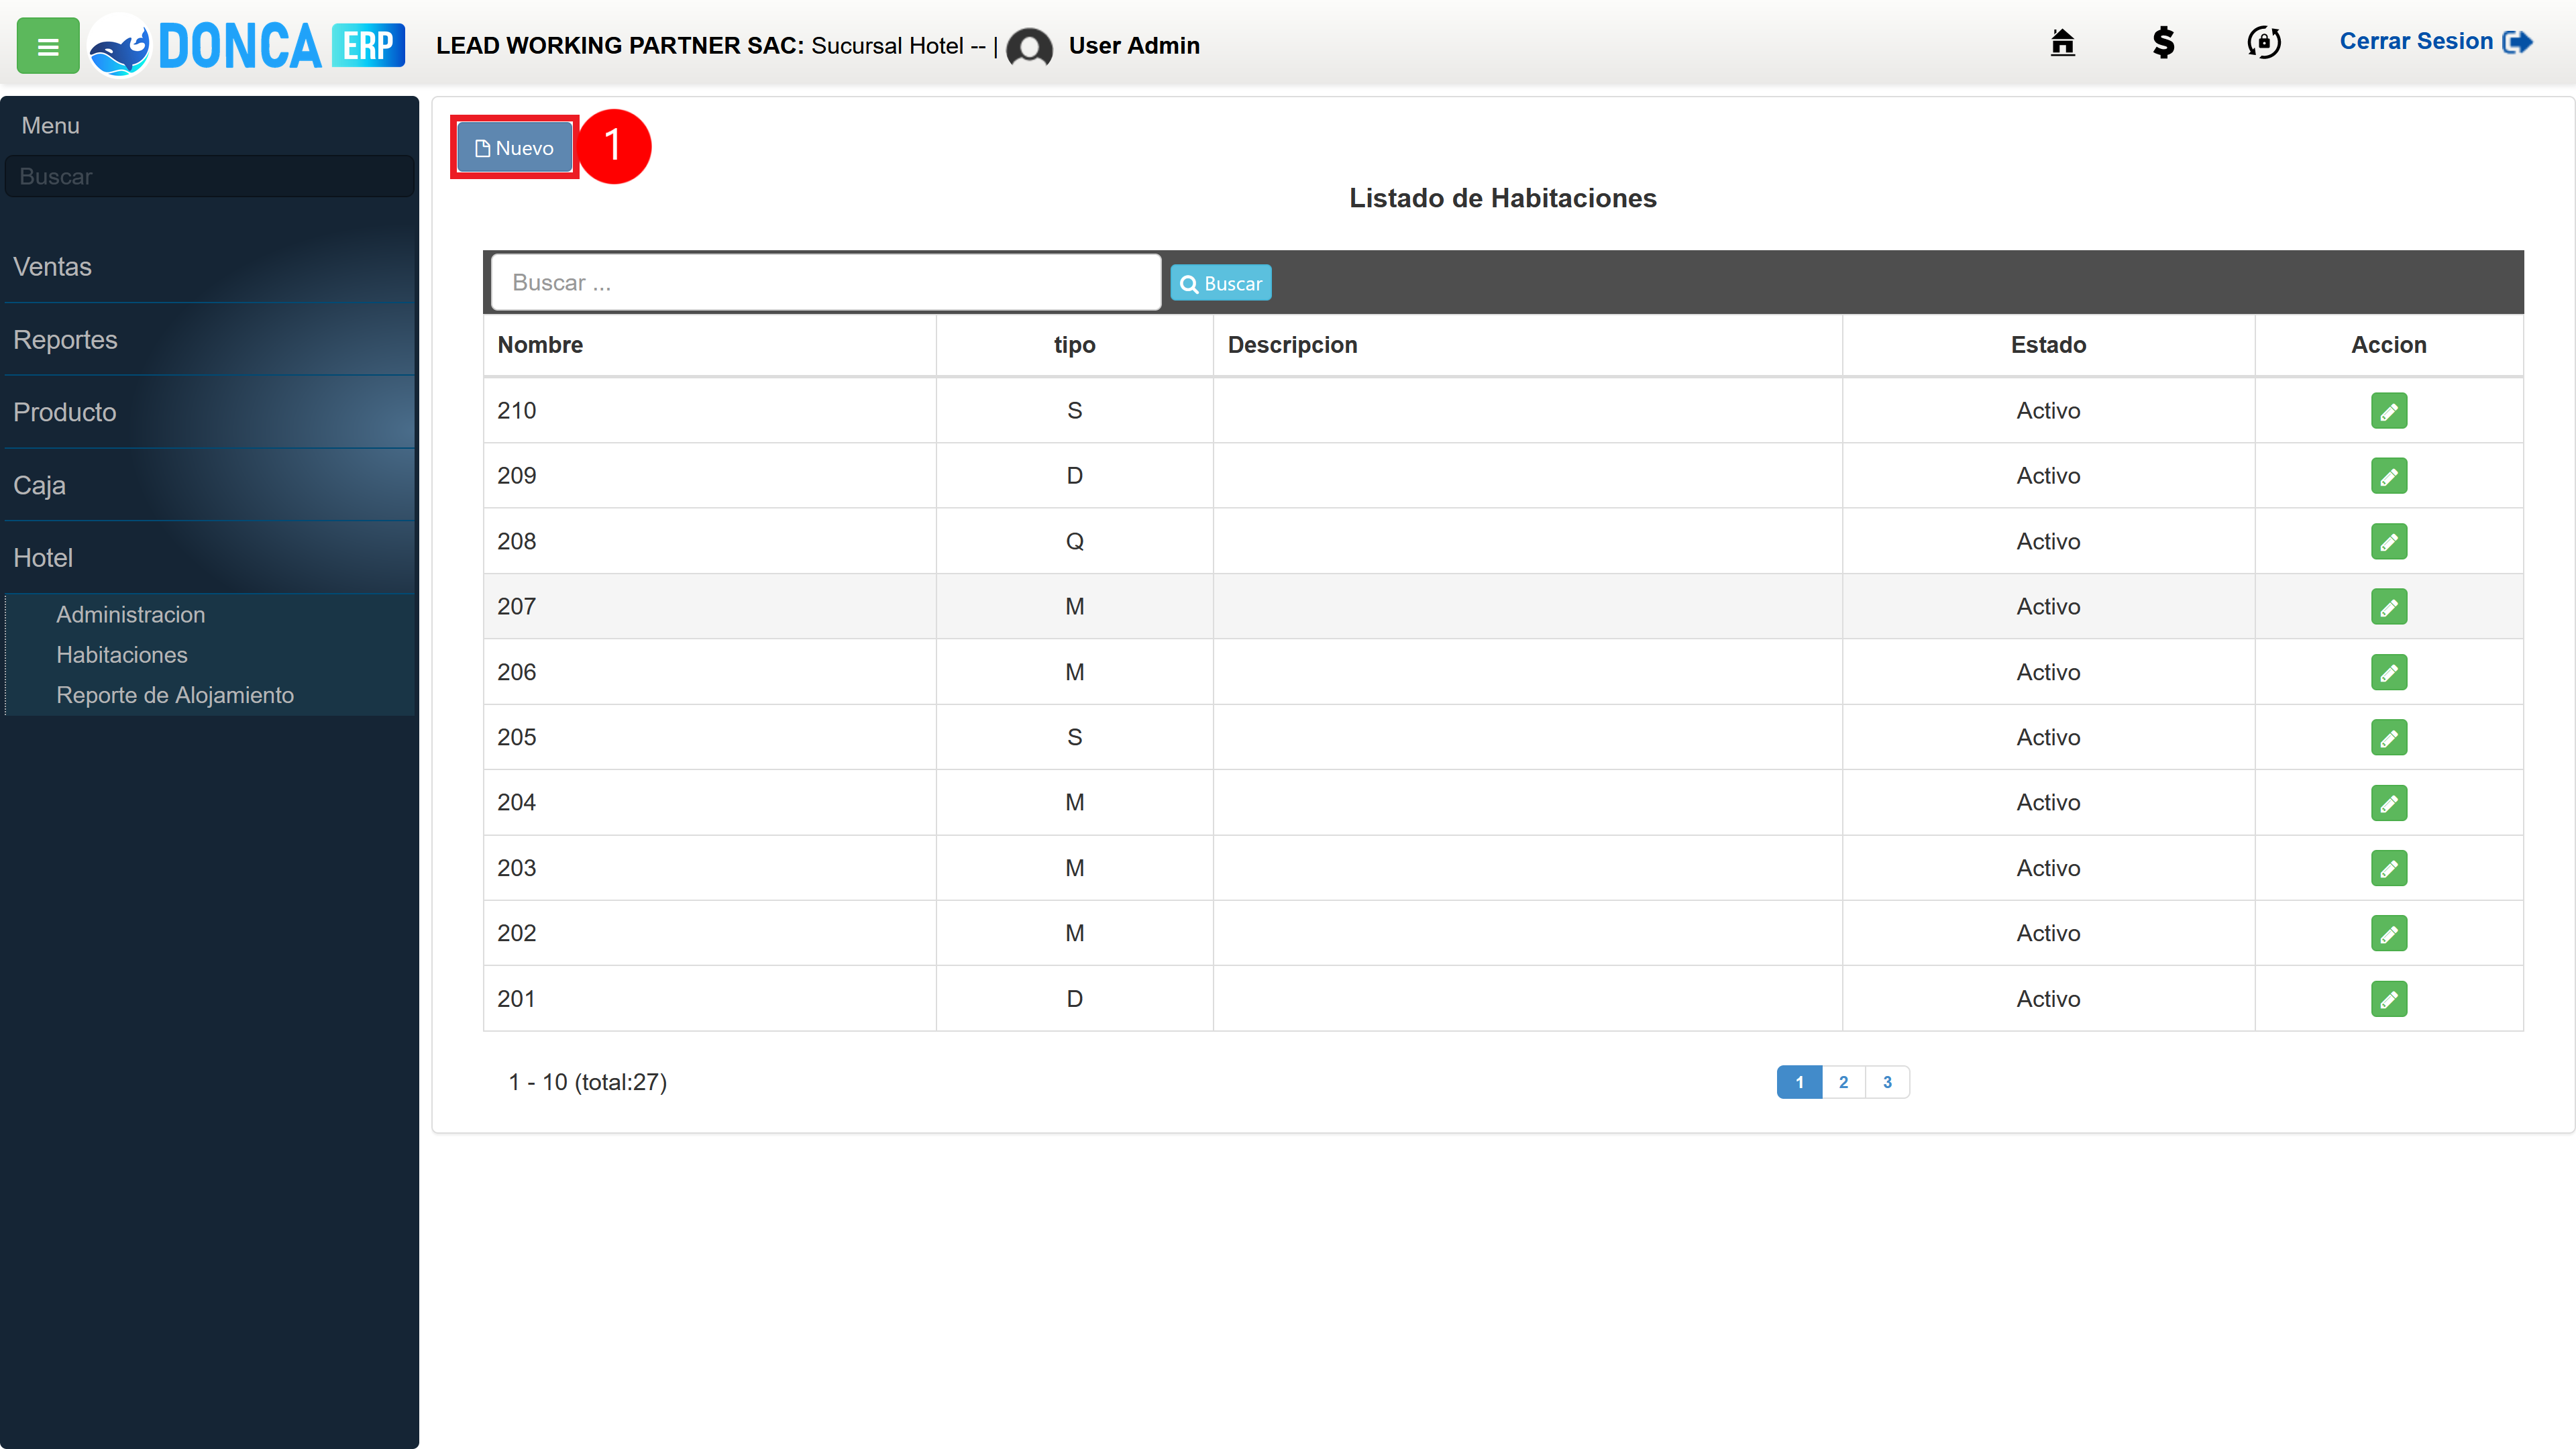2576x1449 pixels.
Task: Expand the Producto menu
Action: coord(209,412)
